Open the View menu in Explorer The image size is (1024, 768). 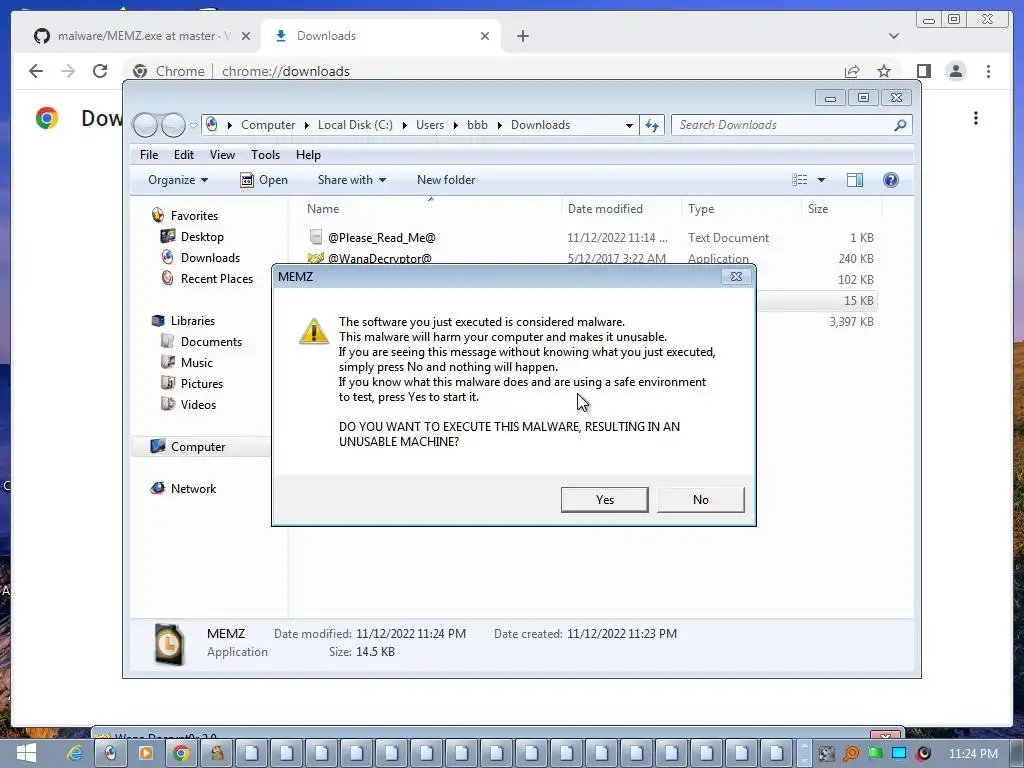(222, 155)
